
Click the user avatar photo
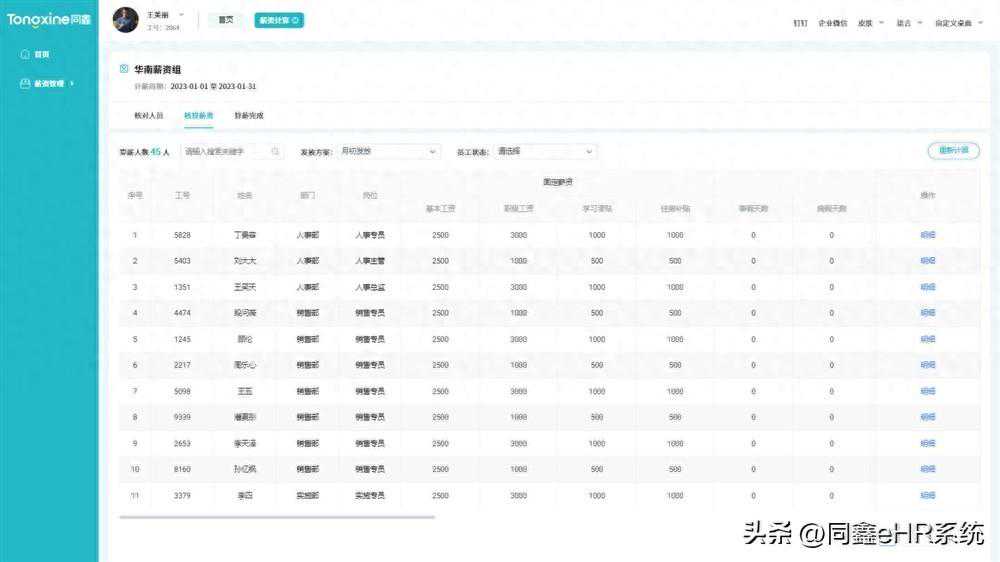click(x=125, y=20)
